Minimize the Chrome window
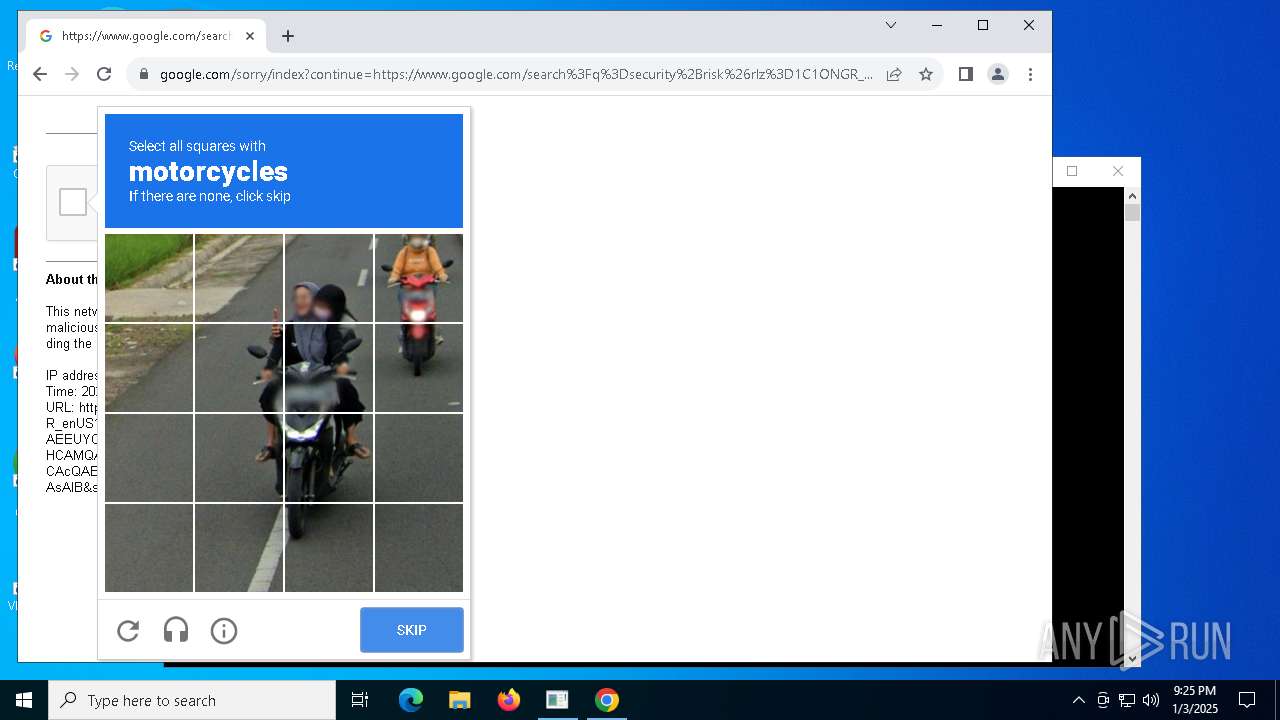The height and width of the screenshot is (720, 1280). tap(937, 25)
